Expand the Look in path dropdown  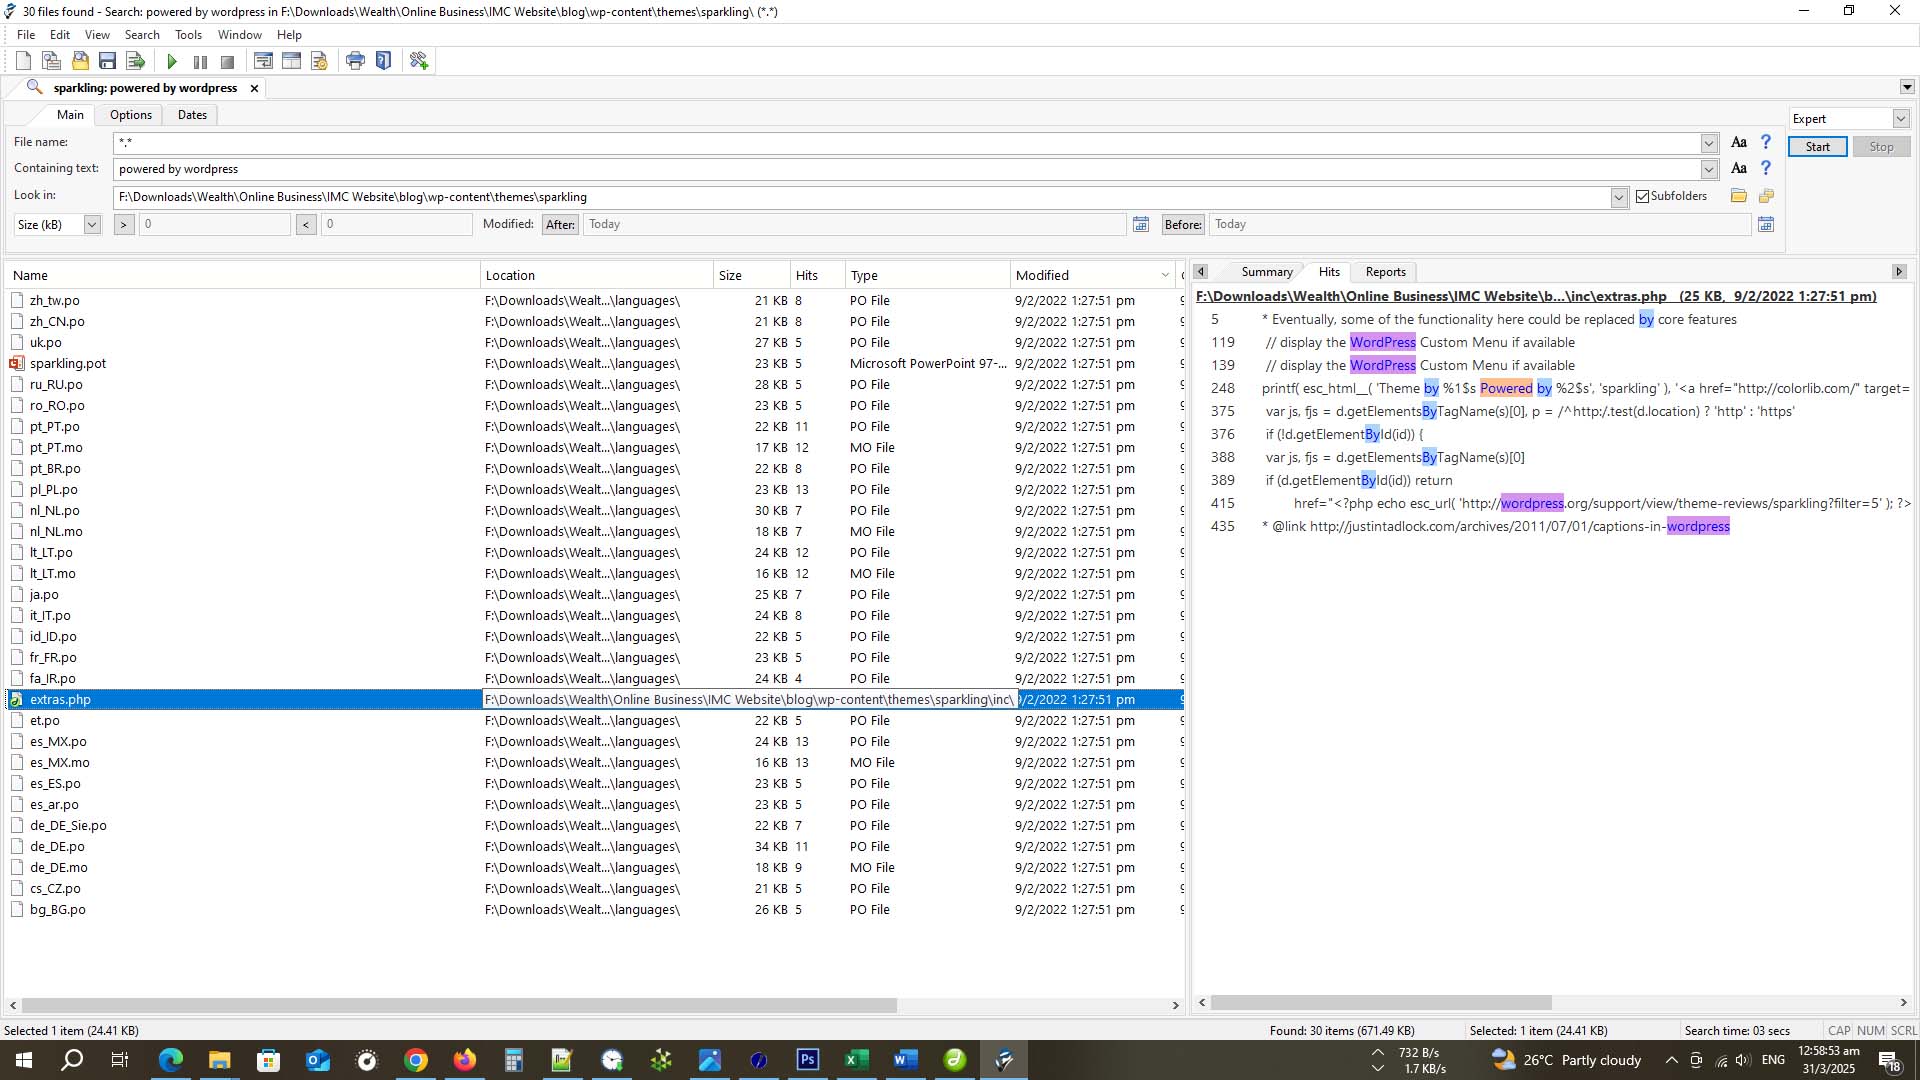click(1619, 197)
